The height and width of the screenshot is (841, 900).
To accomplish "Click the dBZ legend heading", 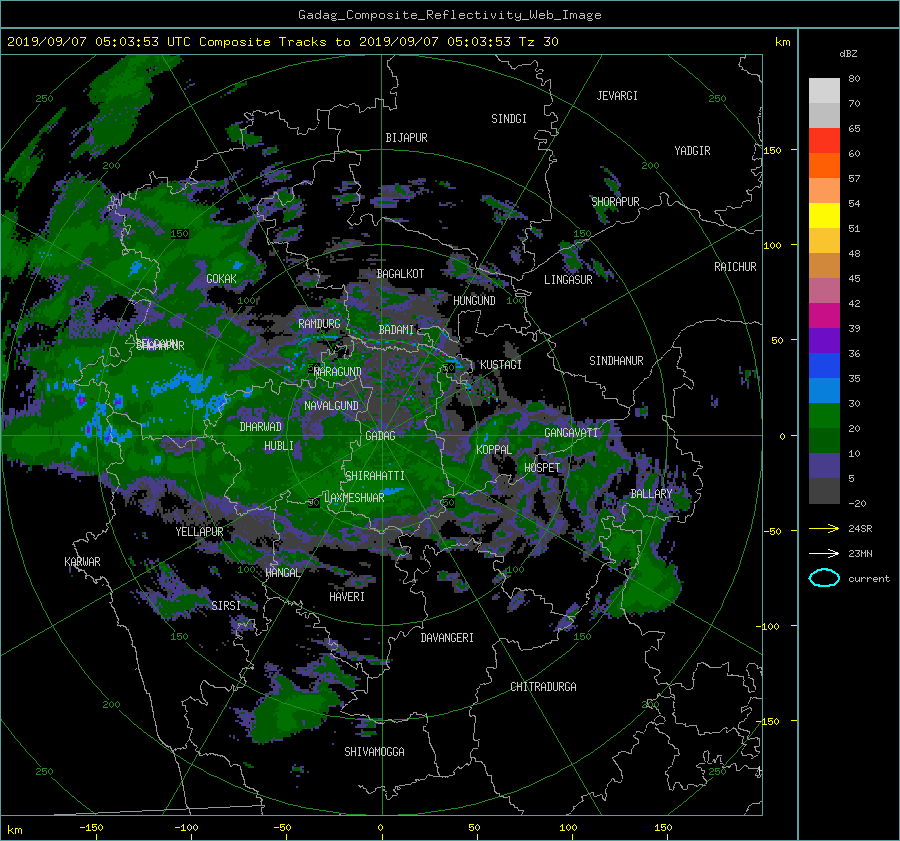I will click(x=848, y=54).
